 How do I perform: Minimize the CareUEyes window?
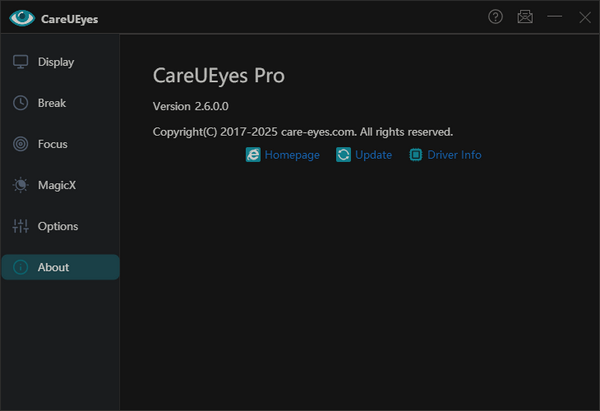click(x=554, y=16)
